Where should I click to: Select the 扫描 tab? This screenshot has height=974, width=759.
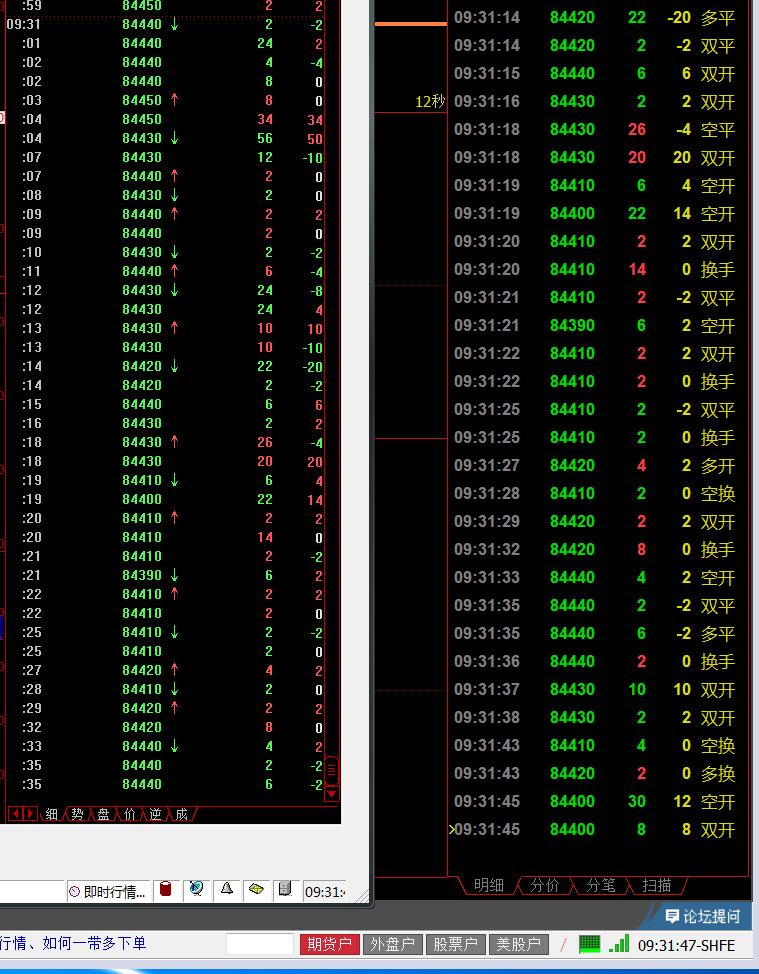[657, 885]
